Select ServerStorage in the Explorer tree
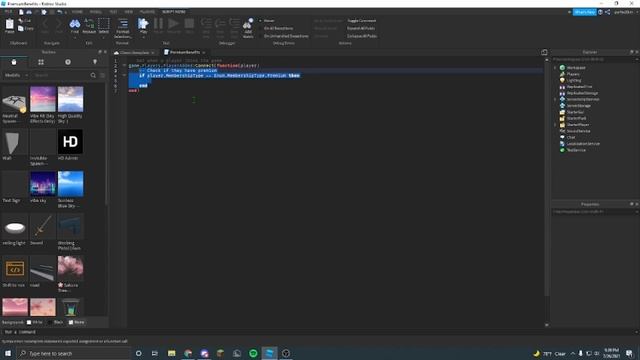The width and height of the screenshot is (640, 360). [578, 106]
